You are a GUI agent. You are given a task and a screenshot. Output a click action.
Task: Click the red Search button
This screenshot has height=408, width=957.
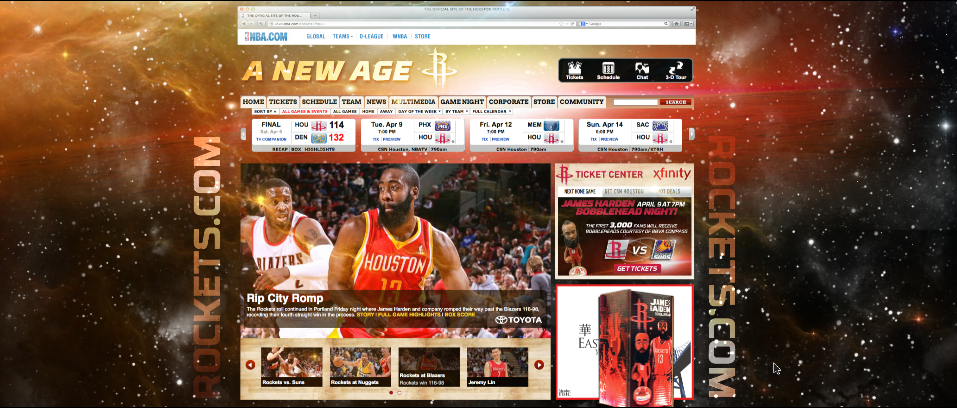[675, 103]
